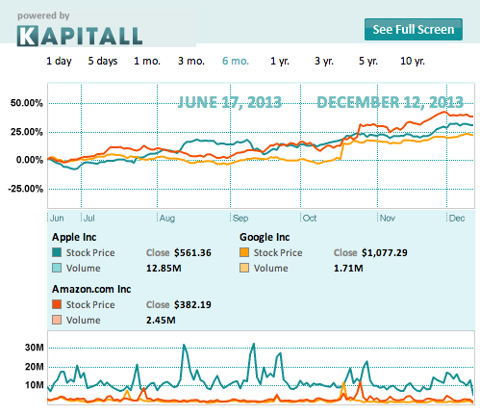Click the Sep label on time axis

pos(240,218)
